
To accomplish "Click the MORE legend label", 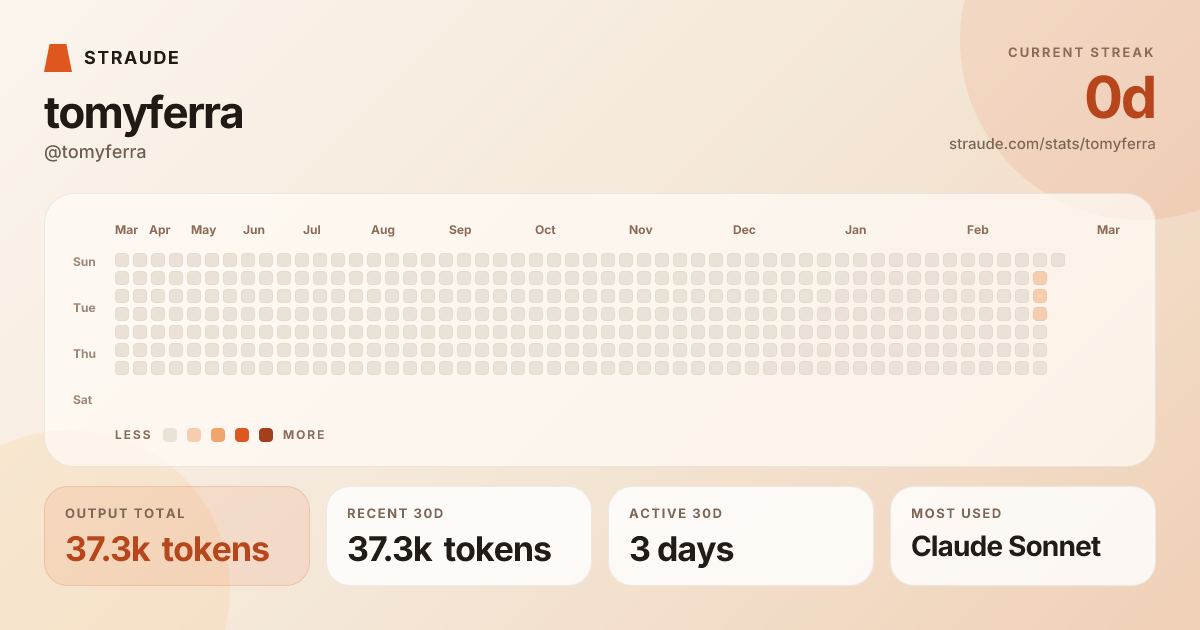I will (304, 435).
